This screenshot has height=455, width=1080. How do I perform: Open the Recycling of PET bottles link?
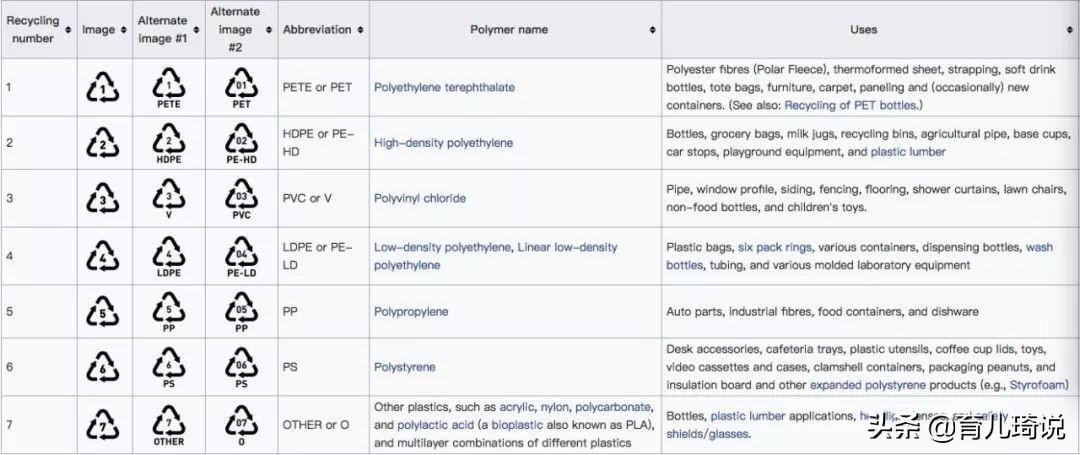tap(852, 104)
